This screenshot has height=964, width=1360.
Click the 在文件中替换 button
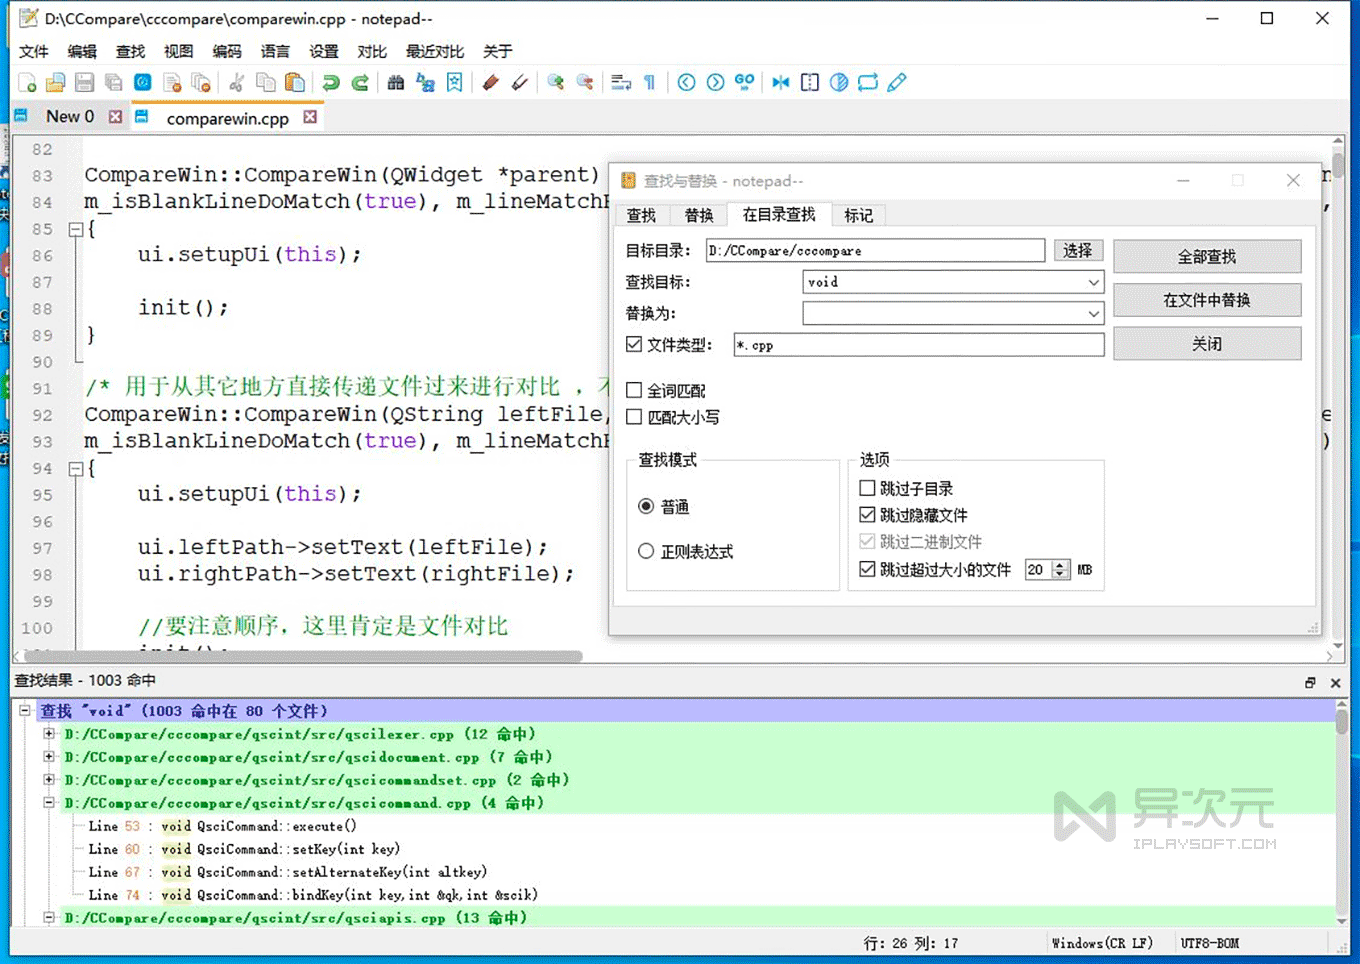coord(1207,300)
